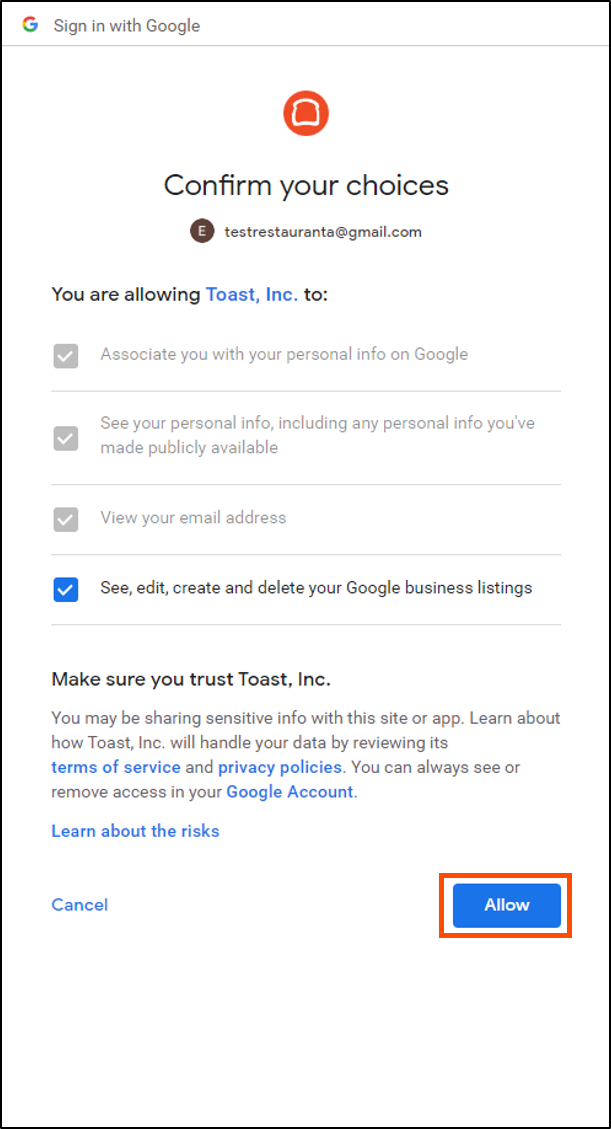The width and height of the screenshot is (611, 1129).
Task: Open the terms of service link
Action: click(116, 767)
